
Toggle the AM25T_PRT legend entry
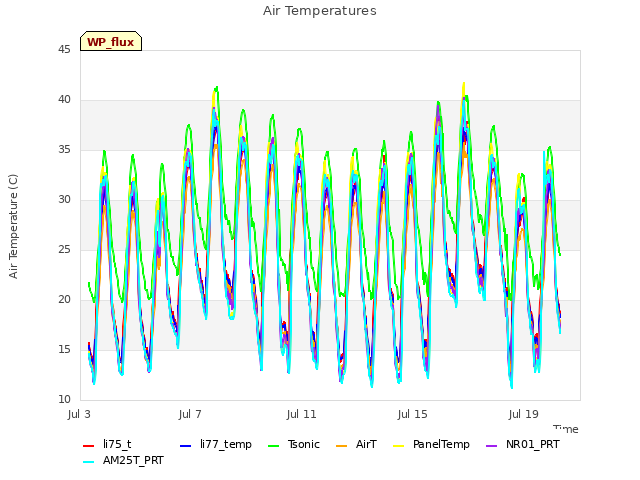[x=123, y=461]
